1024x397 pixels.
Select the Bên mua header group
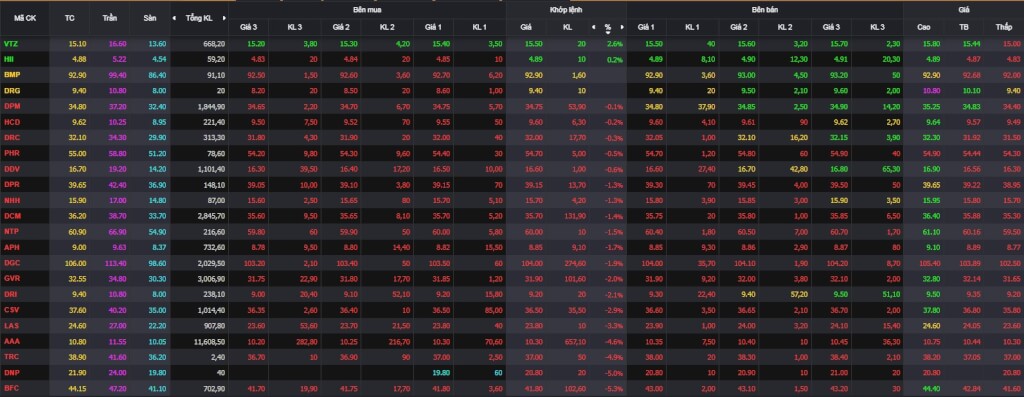368,10
